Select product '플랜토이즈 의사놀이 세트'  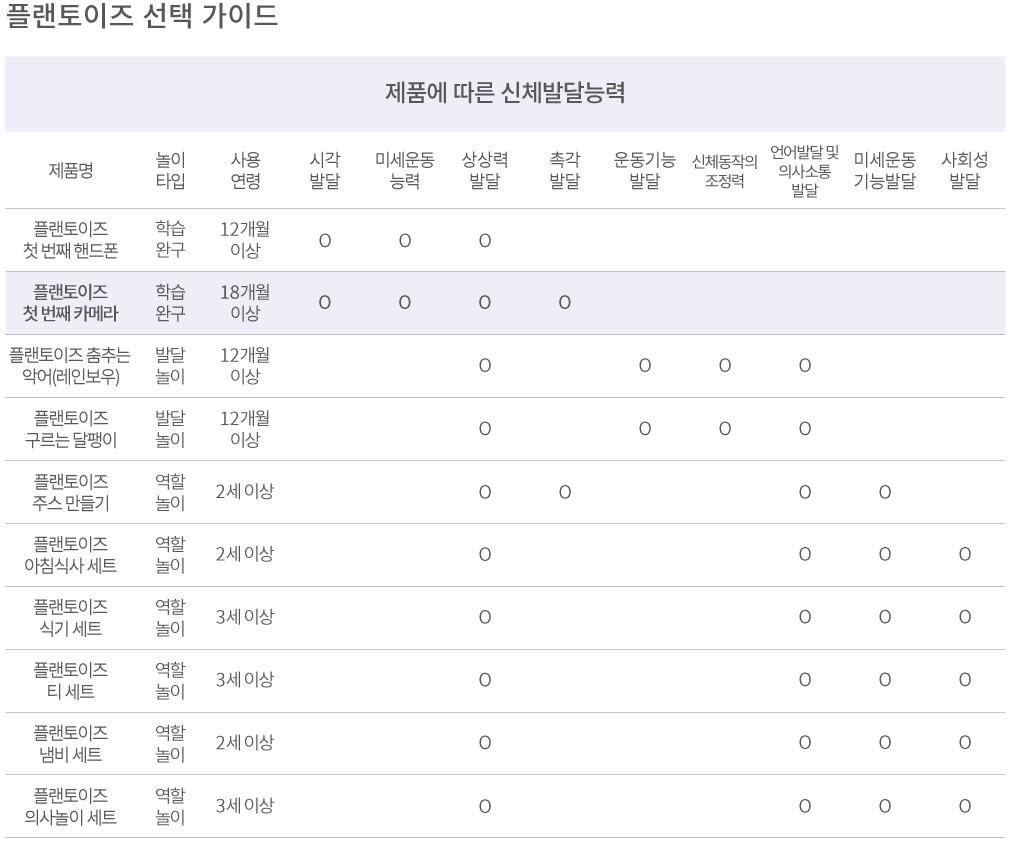[71, 806]
